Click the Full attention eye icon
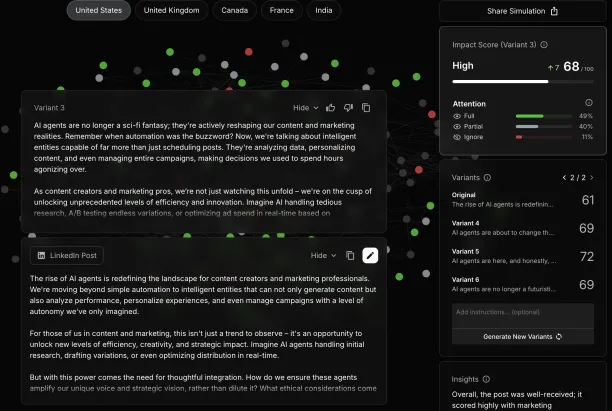612x411 pixels. tap(457, 116)
